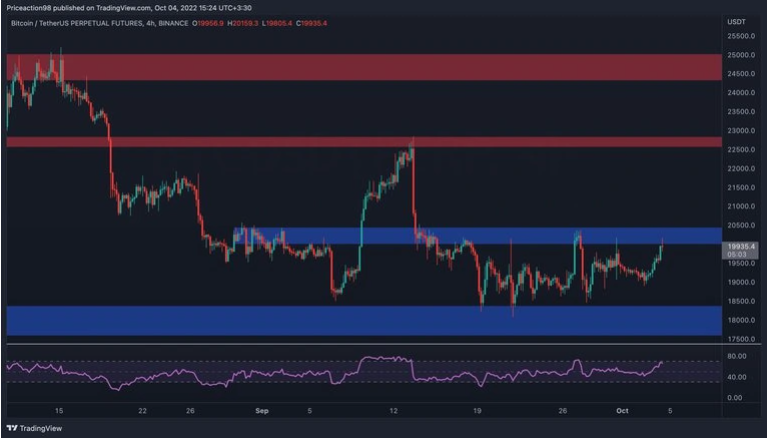768x440 pixels.
Task: Click the 26 date label just before Sep
Action: 190,411
